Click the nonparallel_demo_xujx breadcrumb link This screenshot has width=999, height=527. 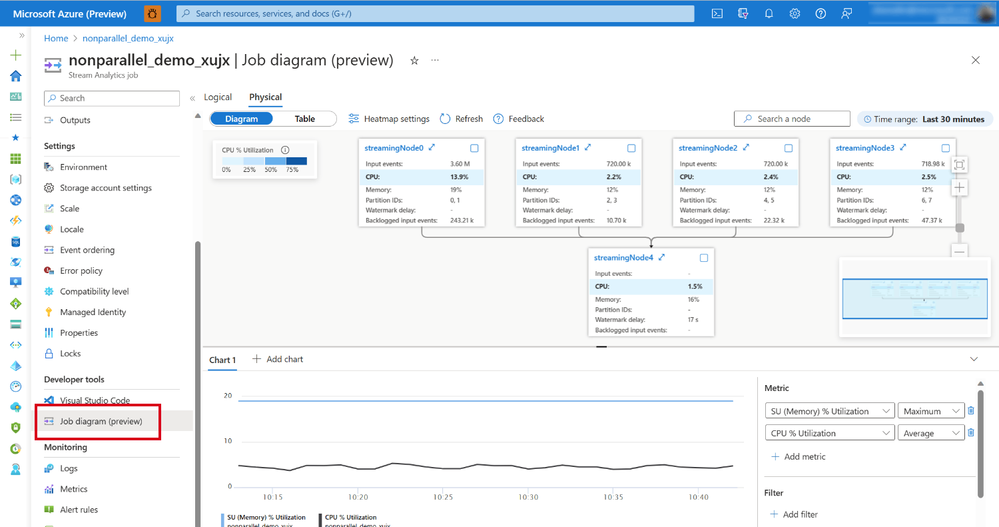pos(128,38)
